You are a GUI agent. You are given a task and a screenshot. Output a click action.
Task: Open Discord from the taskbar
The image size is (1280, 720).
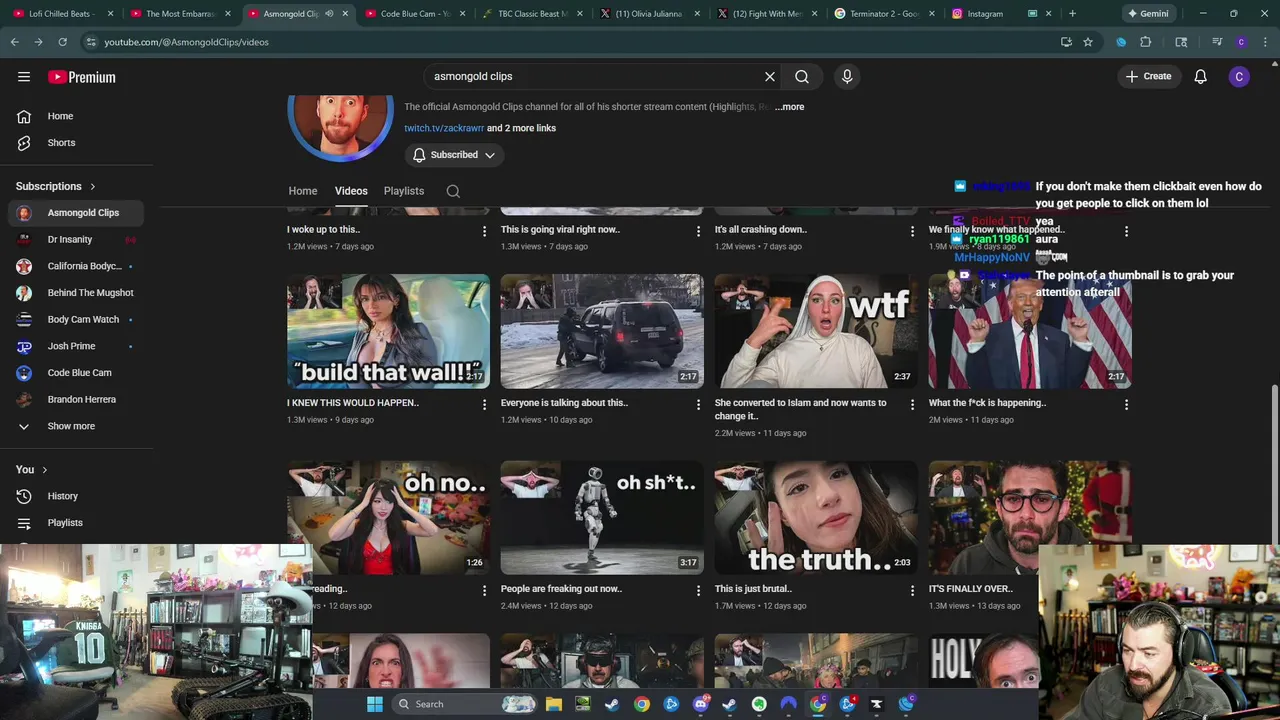point(700,704)
